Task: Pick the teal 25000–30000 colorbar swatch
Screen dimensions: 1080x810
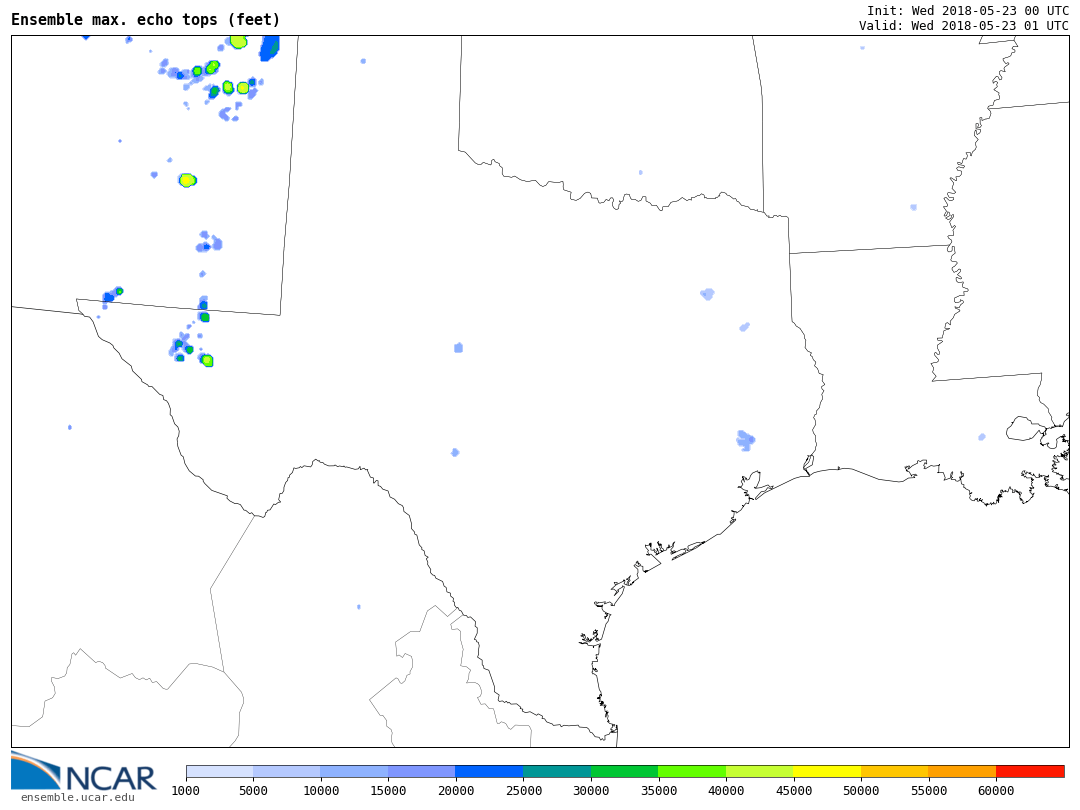Action: tap(557, 771)
